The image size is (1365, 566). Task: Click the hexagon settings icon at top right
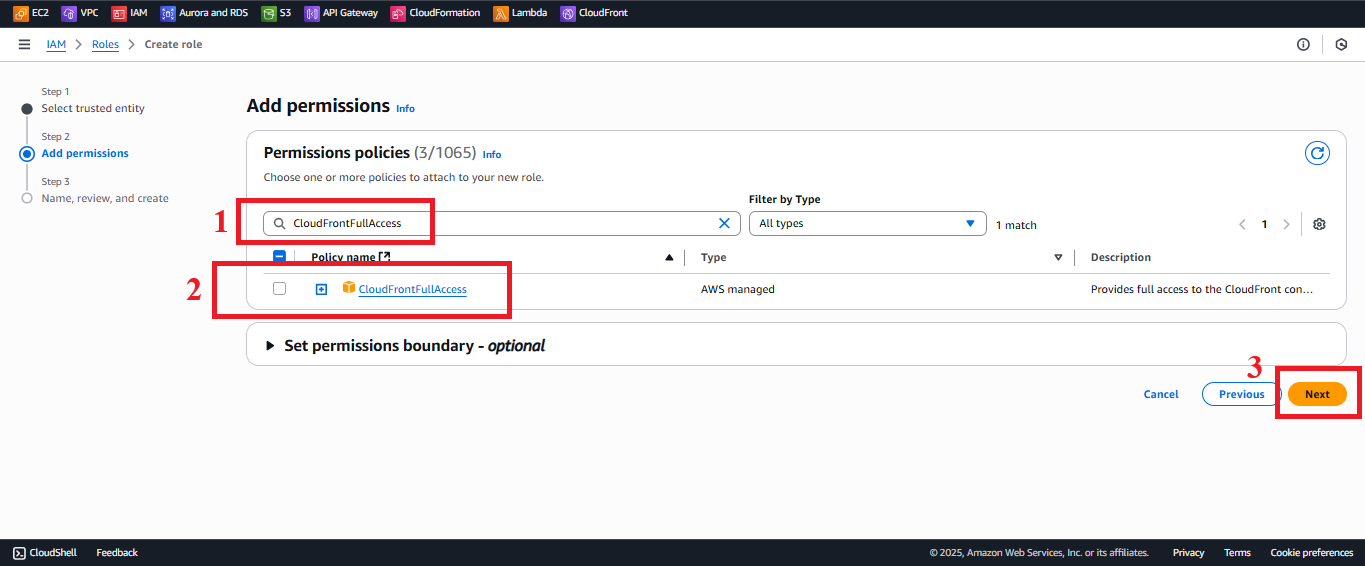coord(1342,44)
